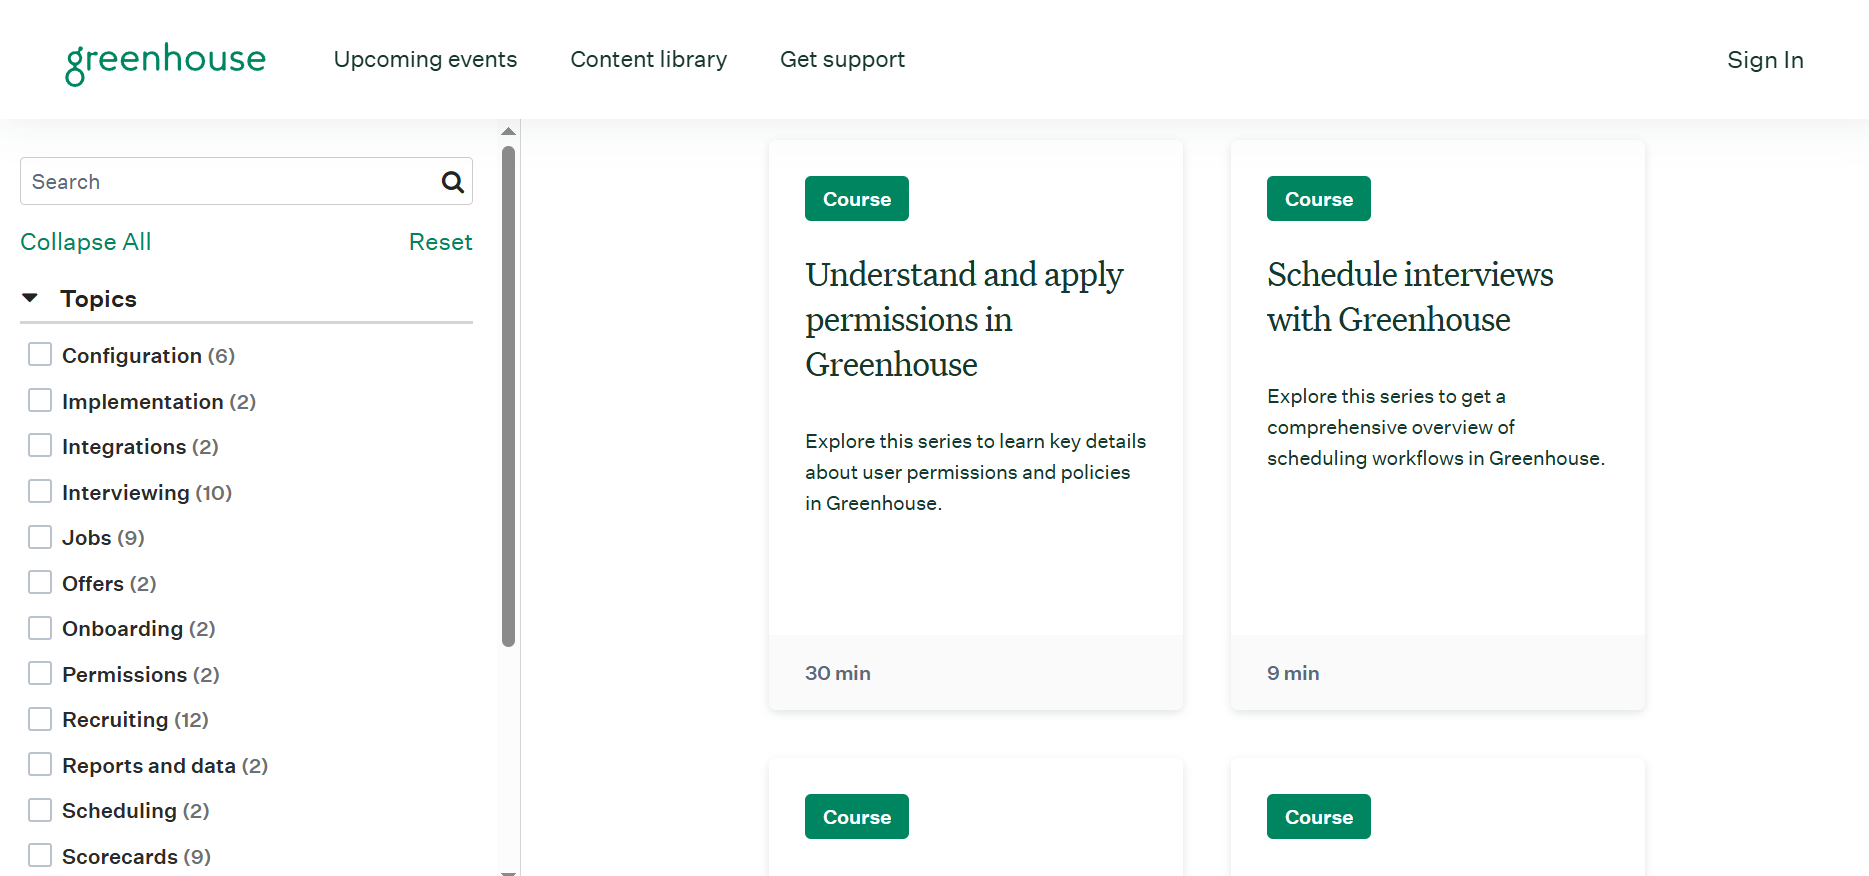Click the greenhouse logo
Image resolution: width=1869 pixels, height=876 pixels.
[x=166, y=62]
